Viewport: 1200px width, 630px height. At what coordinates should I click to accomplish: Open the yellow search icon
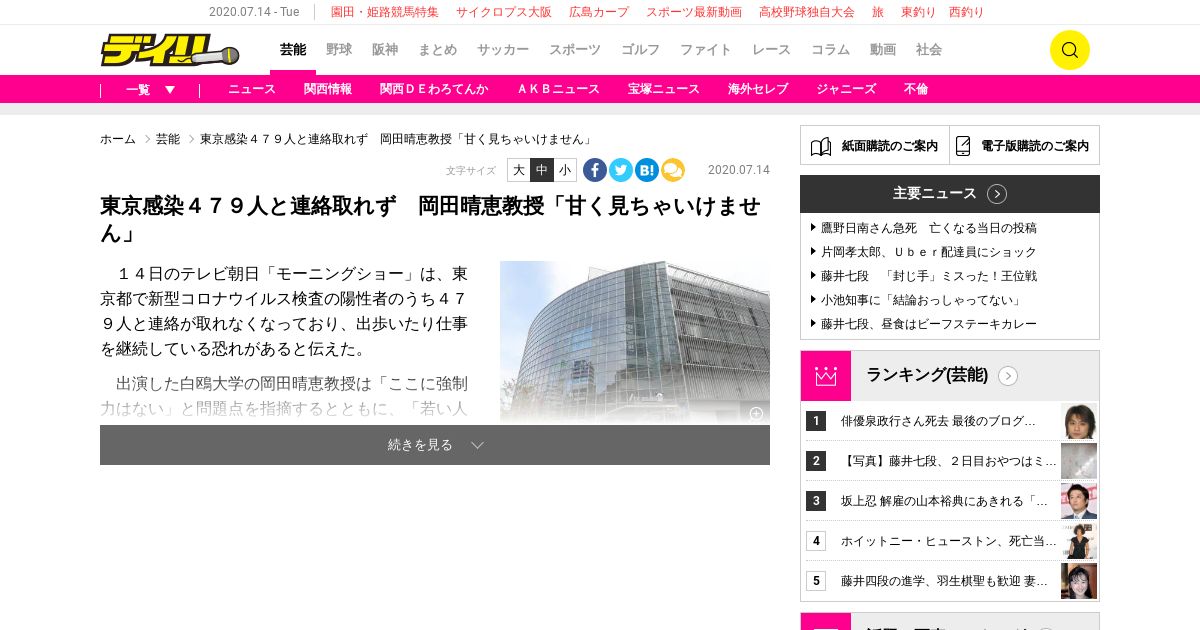(1069, 50)
